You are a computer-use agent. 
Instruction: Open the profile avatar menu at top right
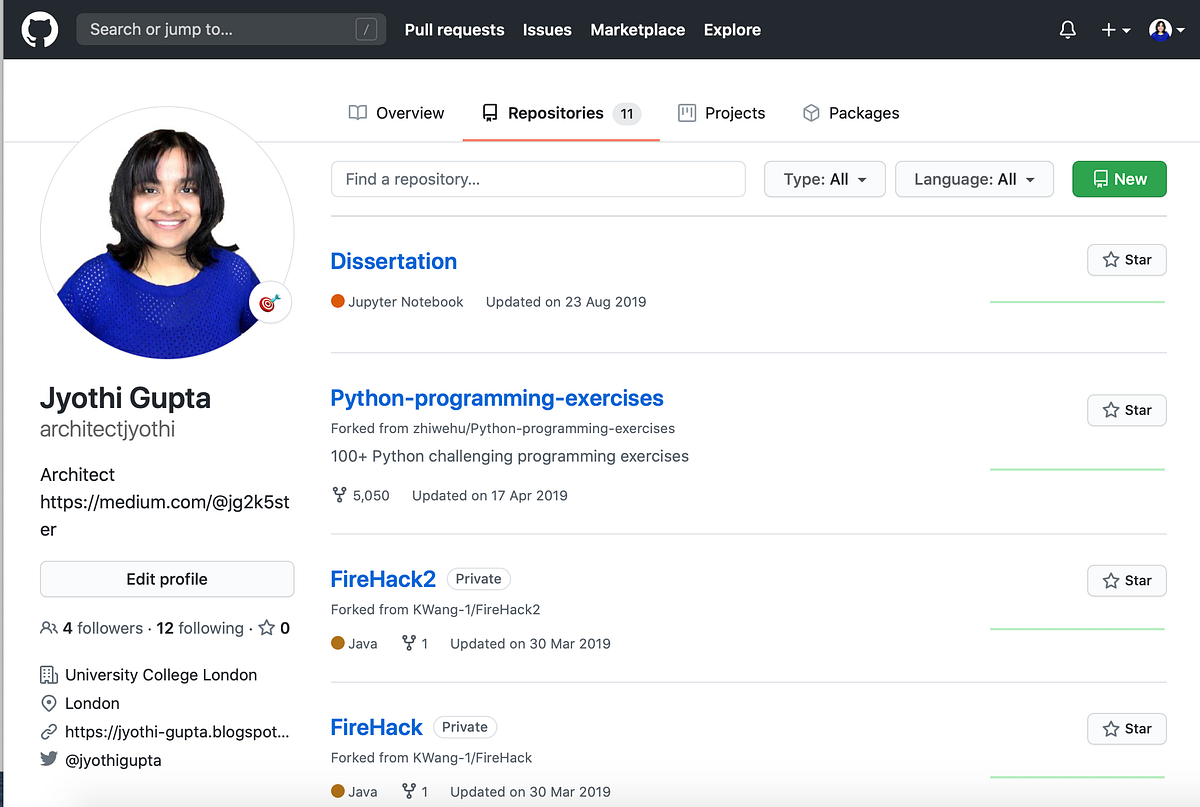coord(1163,29)
